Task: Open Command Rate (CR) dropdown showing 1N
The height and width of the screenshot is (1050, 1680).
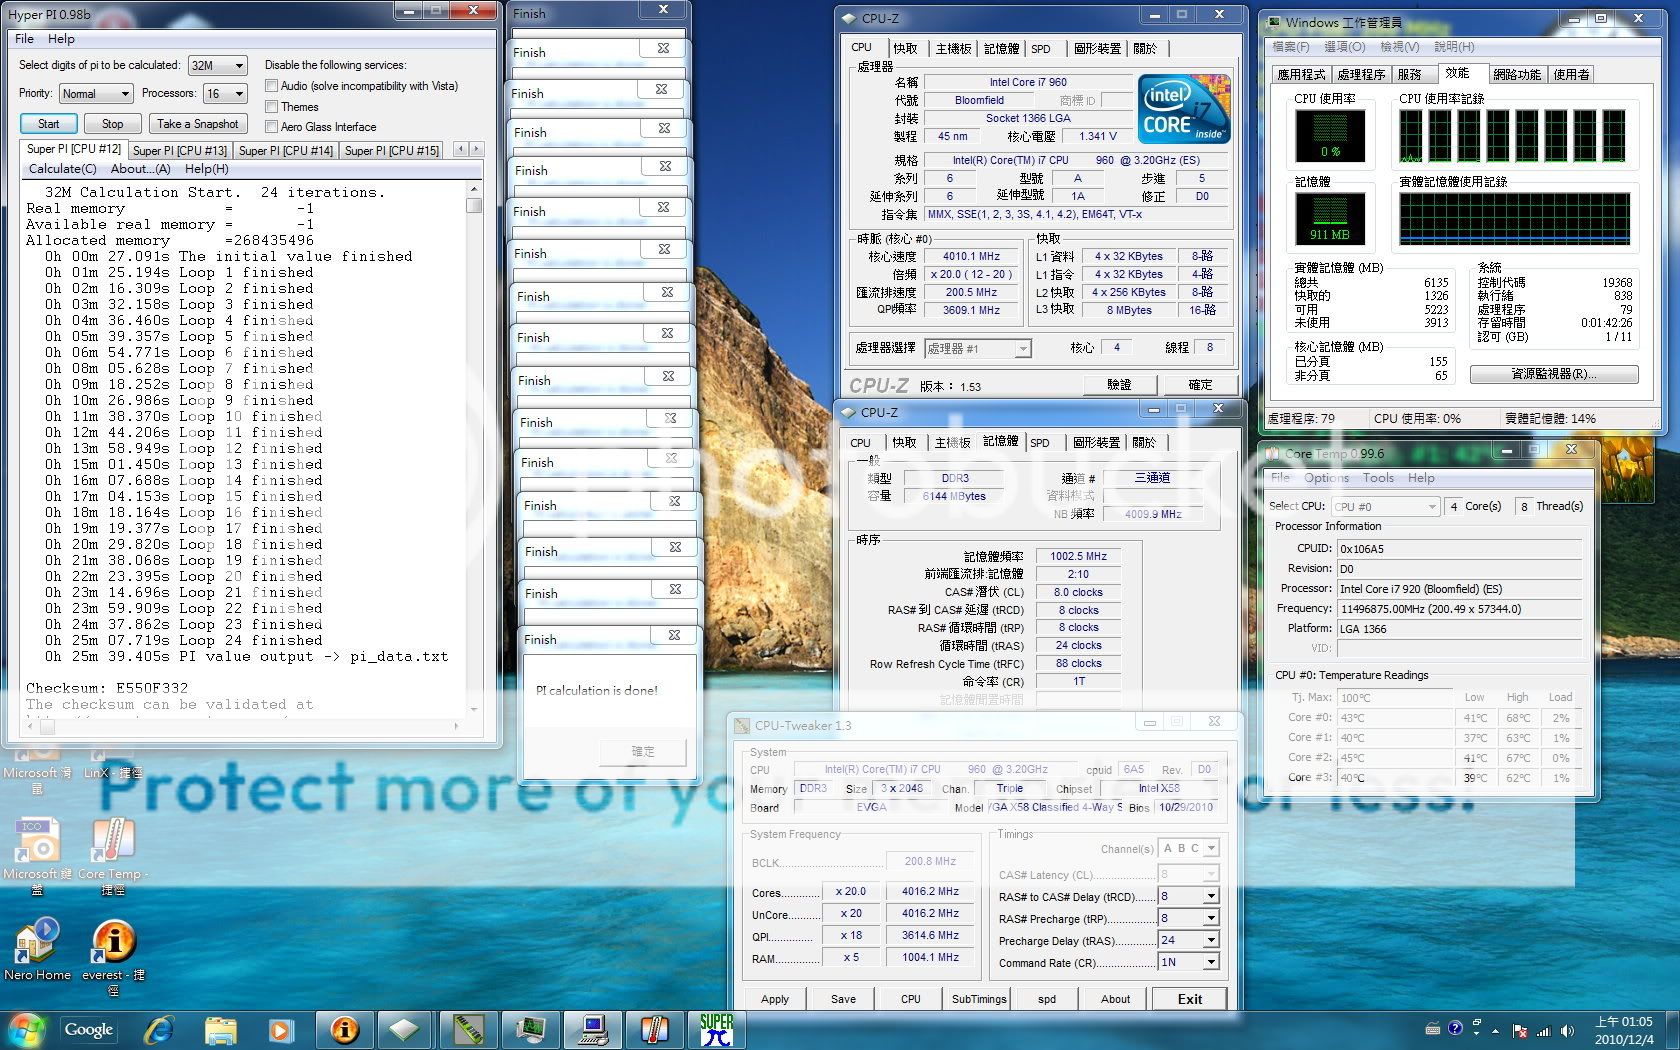Action: coord(1188,962)
